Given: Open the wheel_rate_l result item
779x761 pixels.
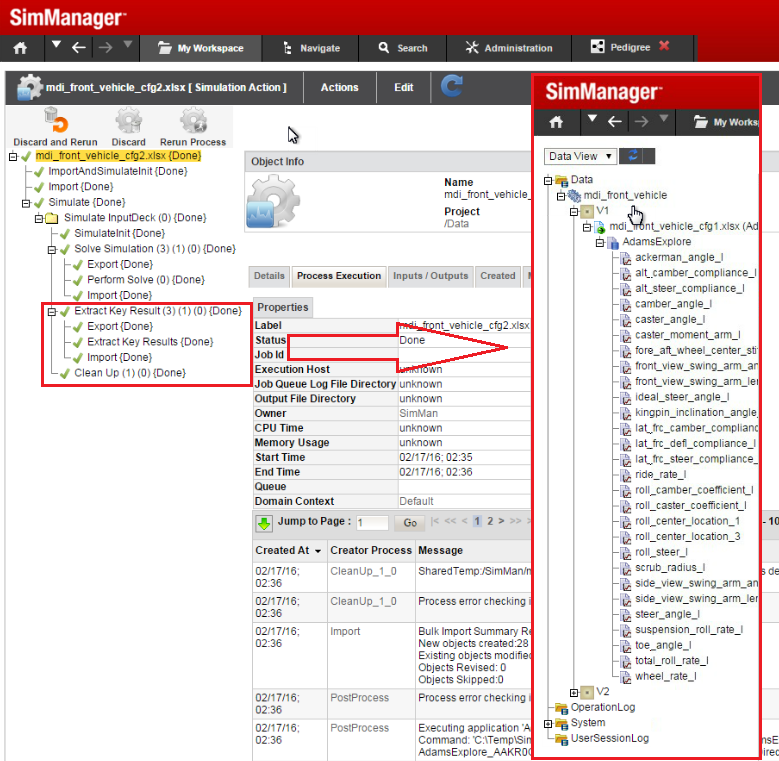Looking at the screenshot, I should pyautogui.click(x=666, y=676).
